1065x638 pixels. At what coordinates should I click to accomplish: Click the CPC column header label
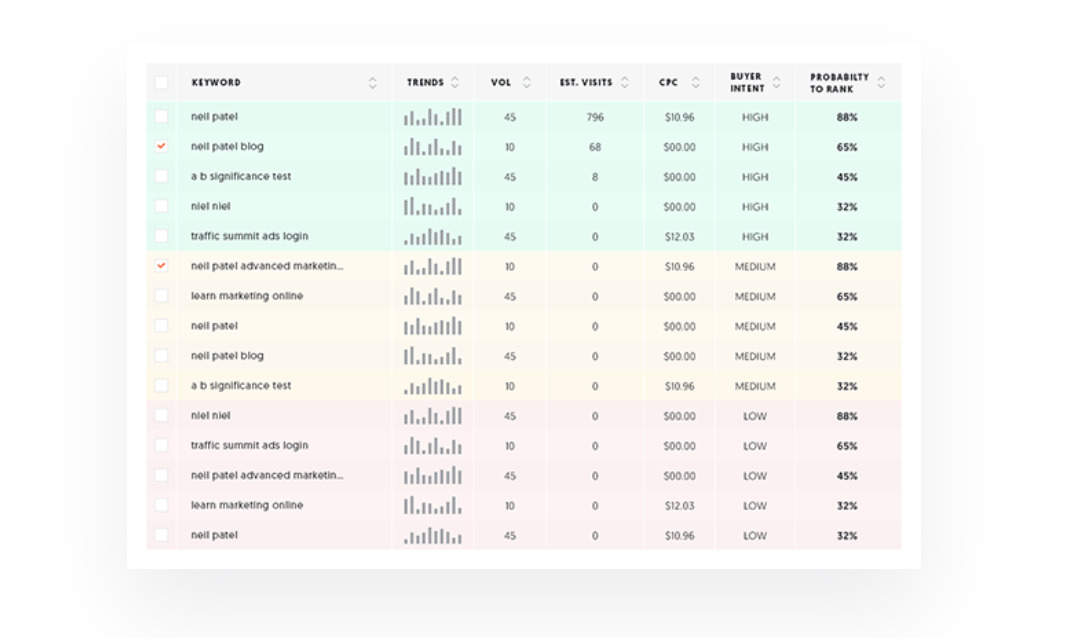[668, 83]
